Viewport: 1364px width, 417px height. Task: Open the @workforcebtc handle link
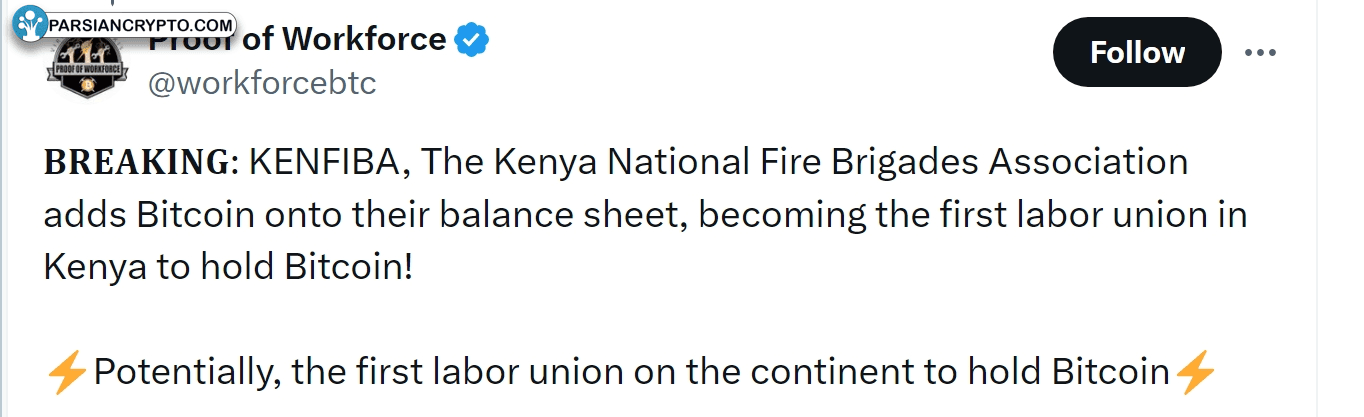(262, 83)
